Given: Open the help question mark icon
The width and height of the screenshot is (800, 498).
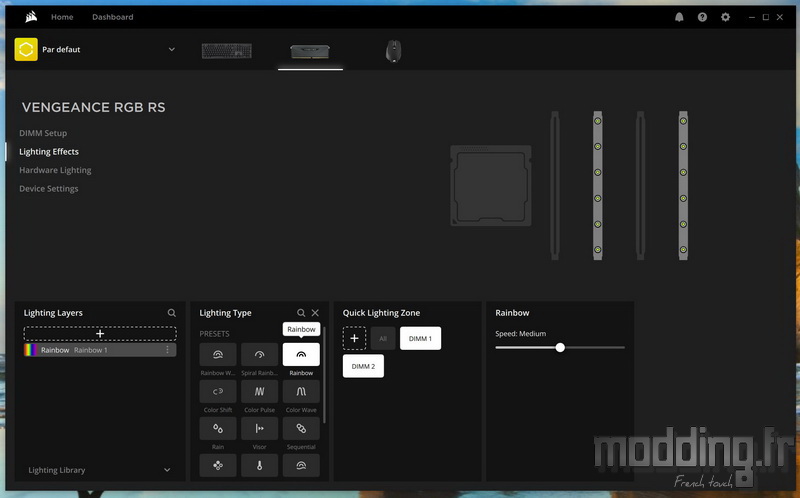Looking at the screenshot, I should click(x=702, y=17).
